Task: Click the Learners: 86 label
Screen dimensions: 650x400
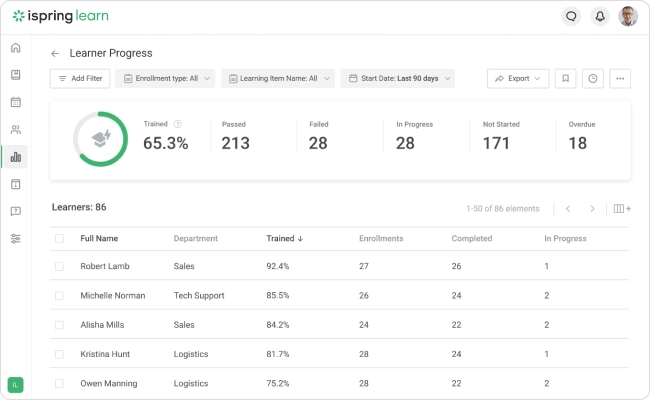Action: [79, 207]
